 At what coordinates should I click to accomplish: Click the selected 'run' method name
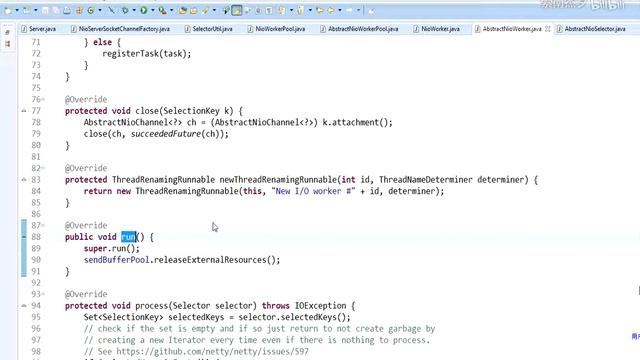tap(128, 237)
